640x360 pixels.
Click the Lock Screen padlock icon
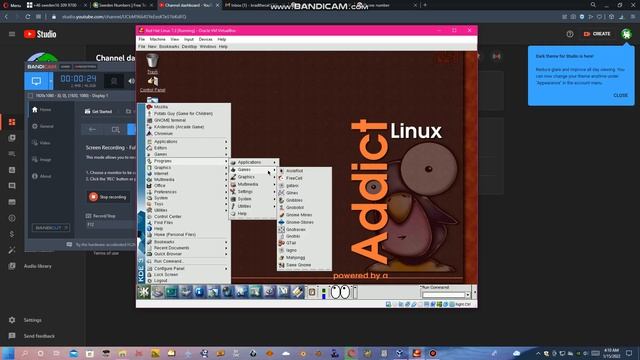[x=149, y=275]
